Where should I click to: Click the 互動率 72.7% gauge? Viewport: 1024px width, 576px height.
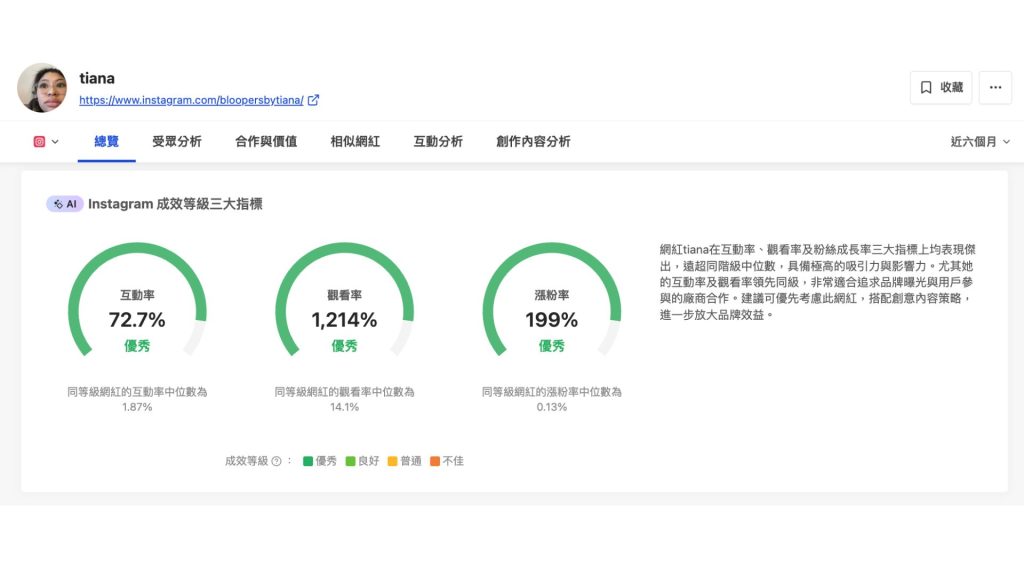[137, 300]
